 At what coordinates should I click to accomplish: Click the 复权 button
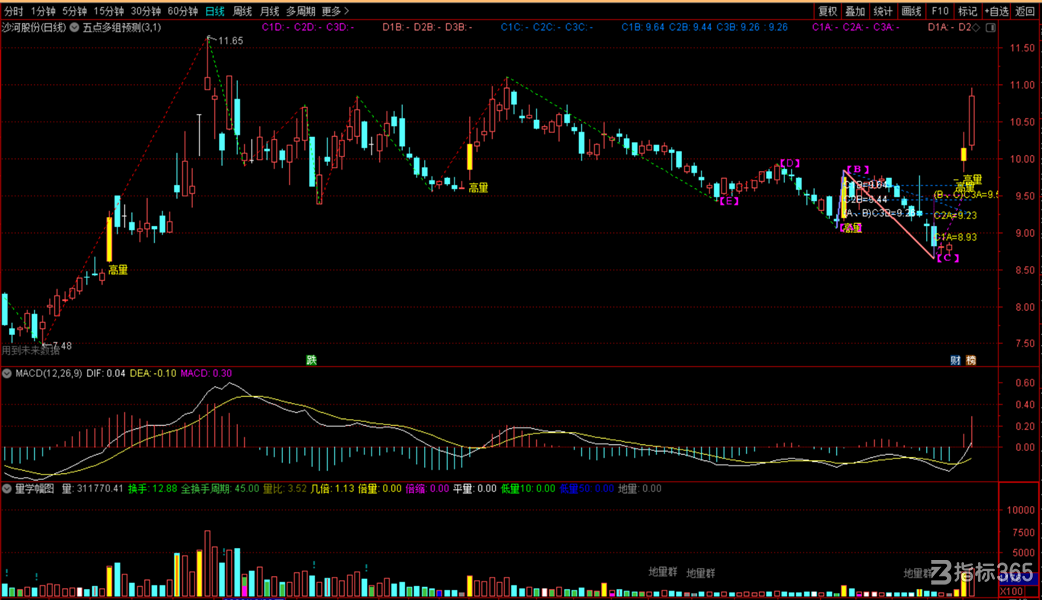click(x=827, y=11)
